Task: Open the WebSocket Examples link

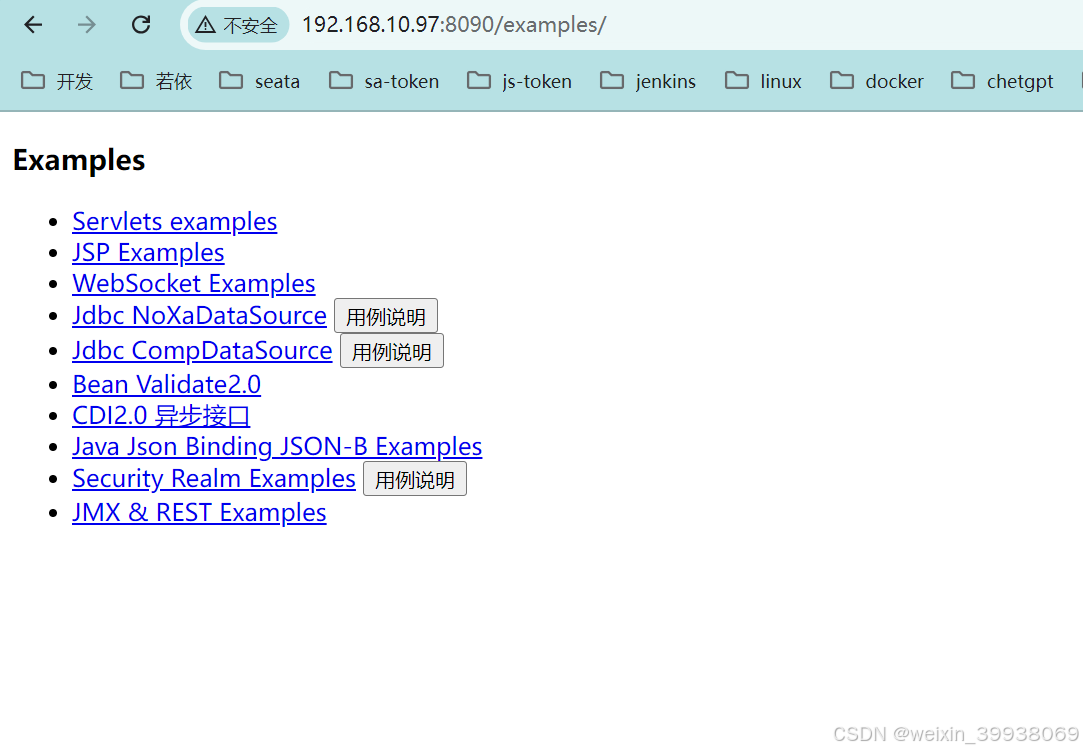Action: click(193, 283)
